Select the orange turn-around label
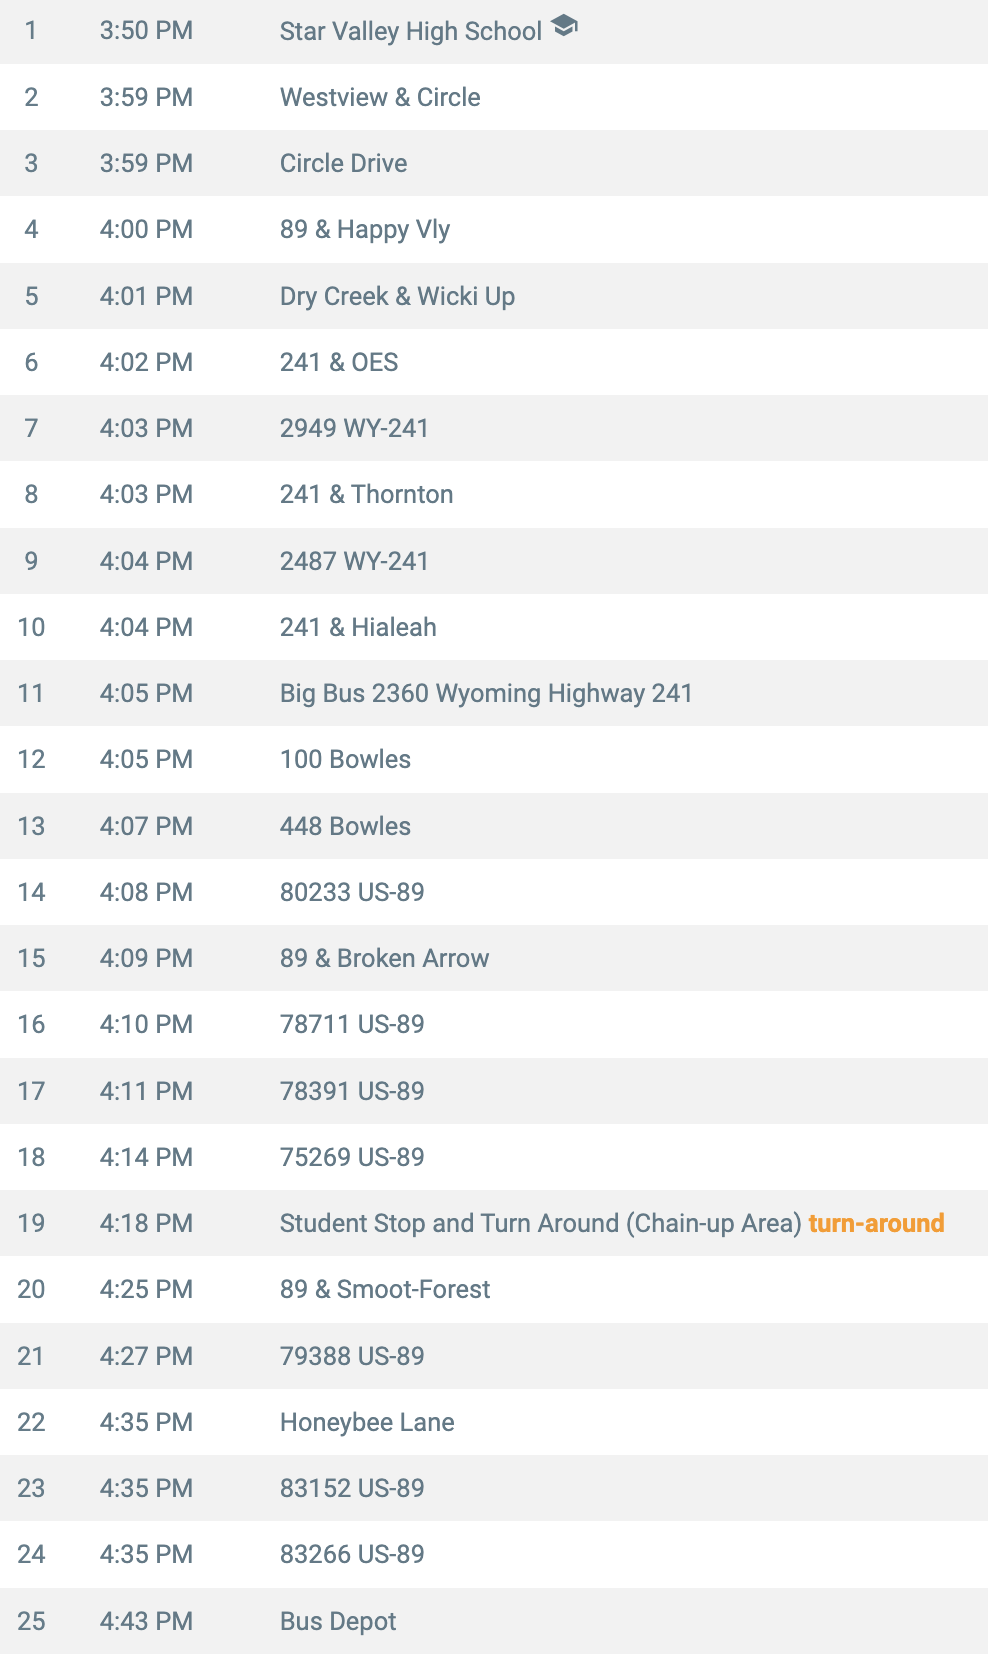The image size is (988, 1656). point(876,1223)
